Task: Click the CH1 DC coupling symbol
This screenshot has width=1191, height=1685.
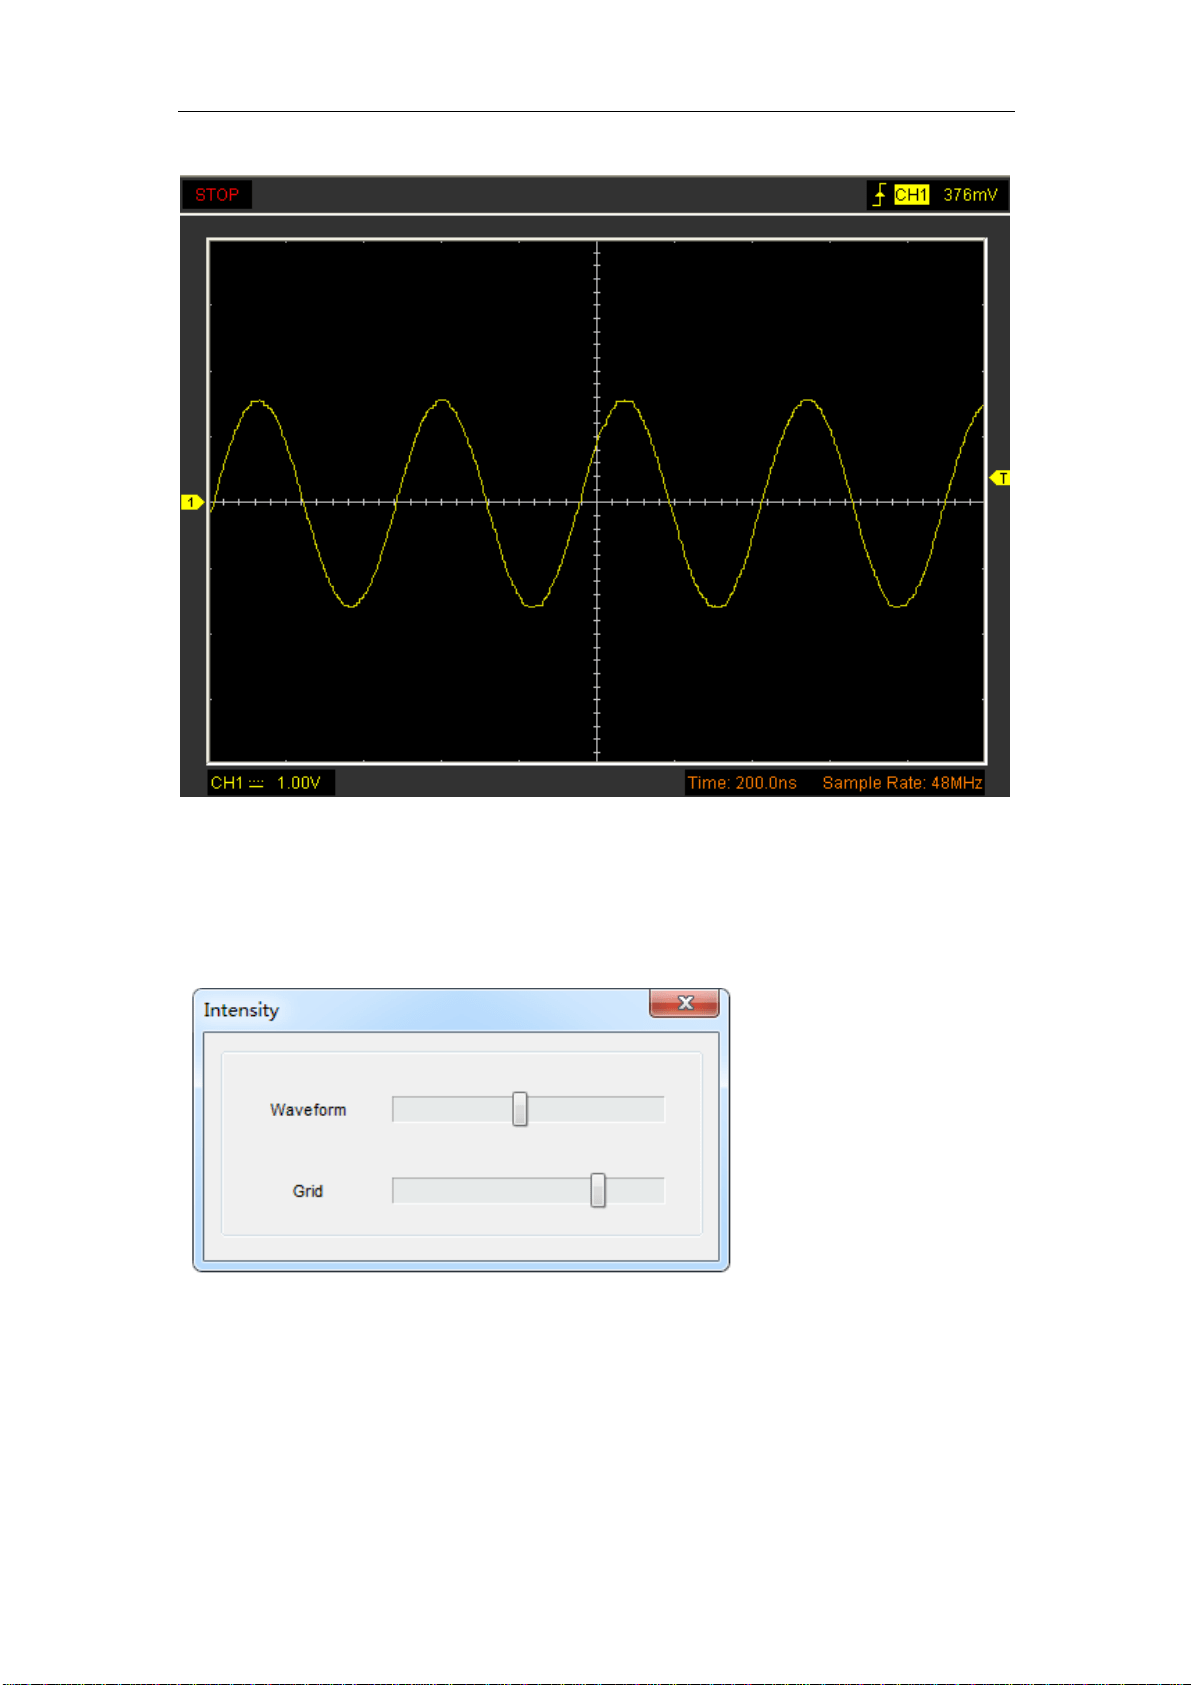Action: pos(256,784)
